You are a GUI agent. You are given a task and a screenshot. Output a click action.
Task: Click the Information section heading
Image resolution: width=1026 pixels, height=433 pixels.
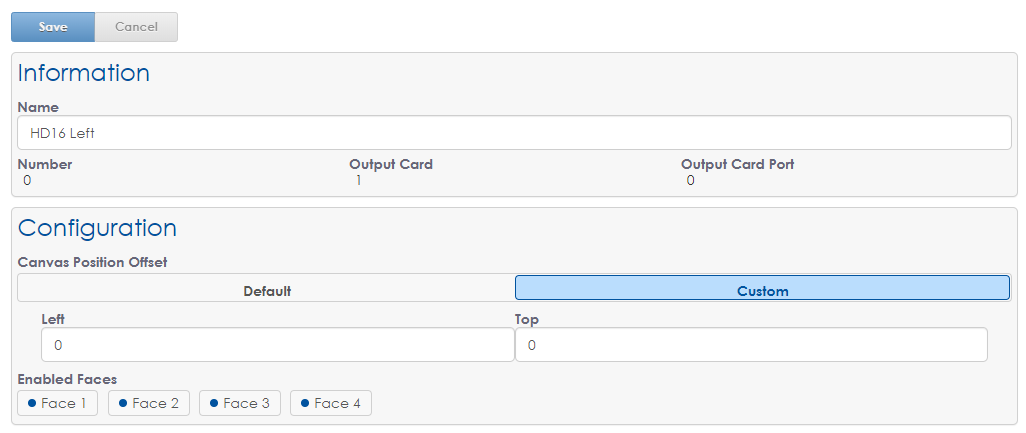pyautogui.click(x=84, y=73)
